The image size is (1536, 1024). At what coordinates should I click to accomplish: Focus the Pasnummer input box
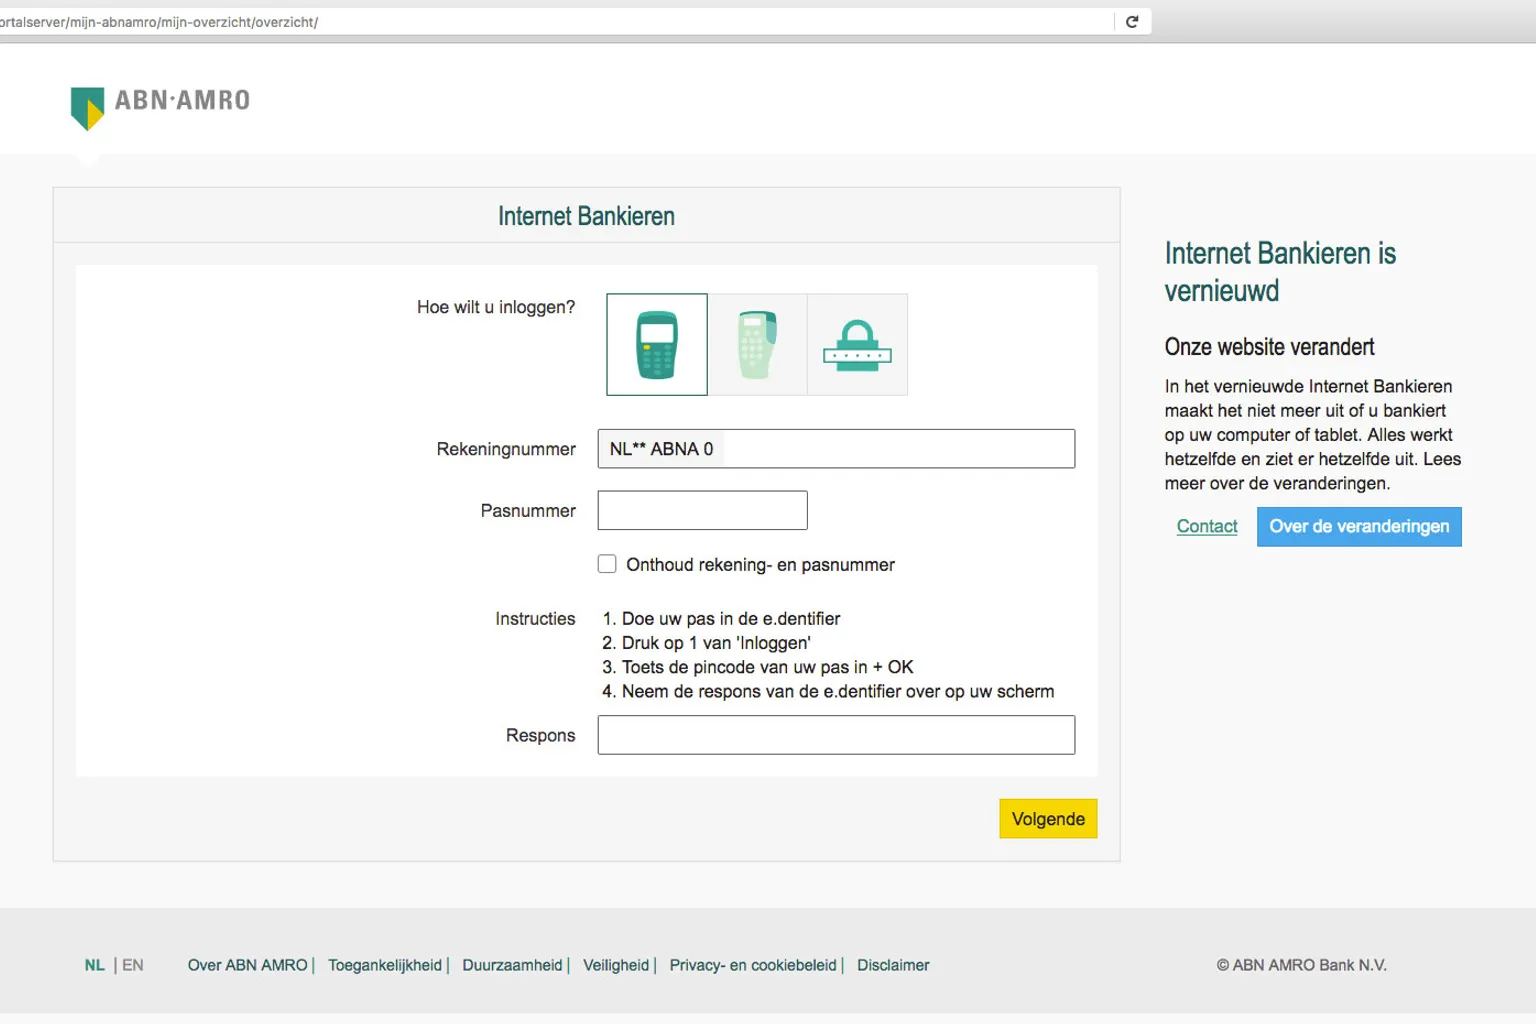pyautogui.click(x=702, y=510)
